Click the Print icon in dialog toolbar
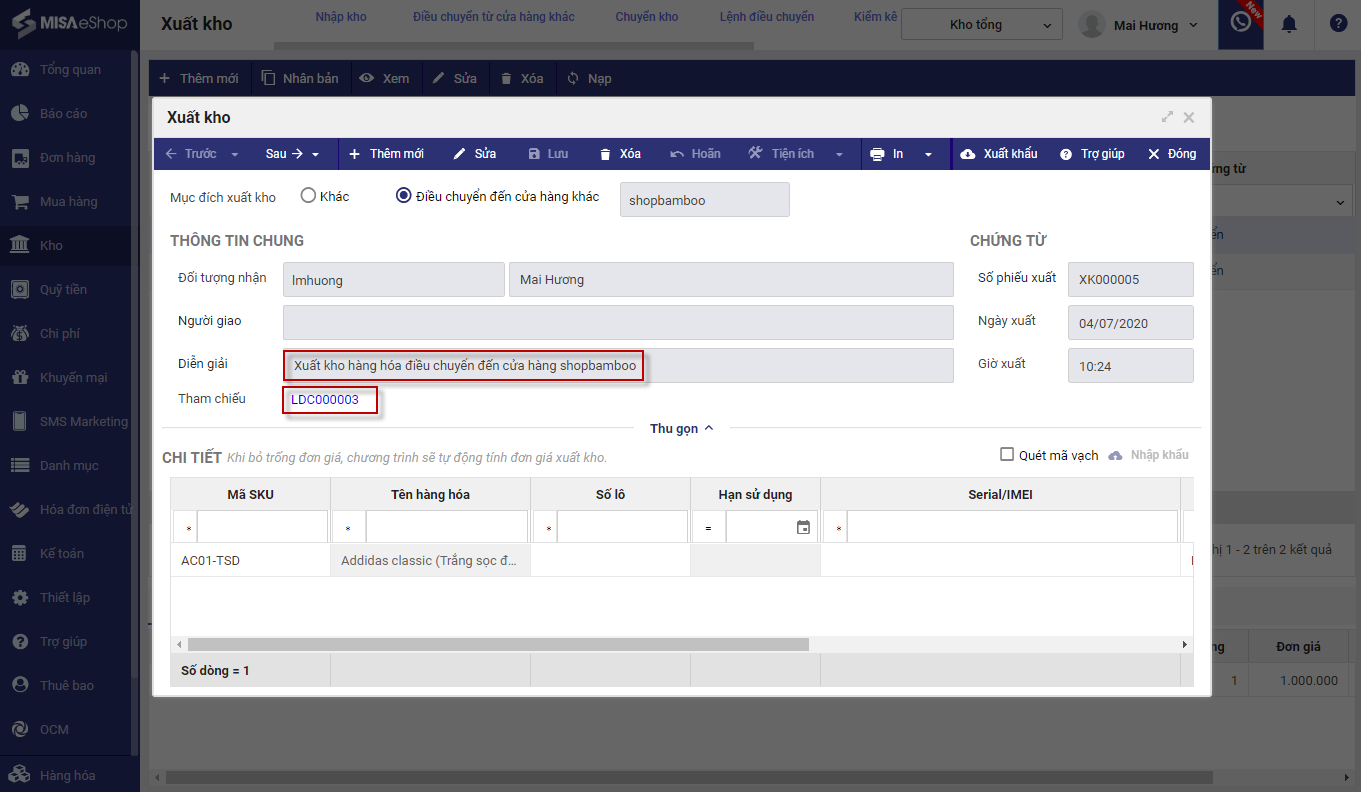The width and height of the screenshot is (1361, 792). (x=877, y=154)
